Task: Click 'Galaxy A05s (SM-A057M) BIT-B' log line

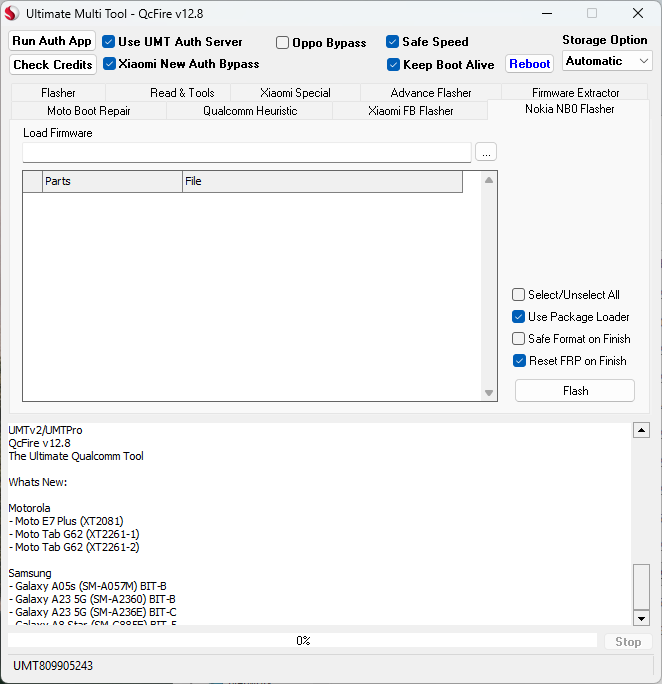Action: click(x=88, y=586)
